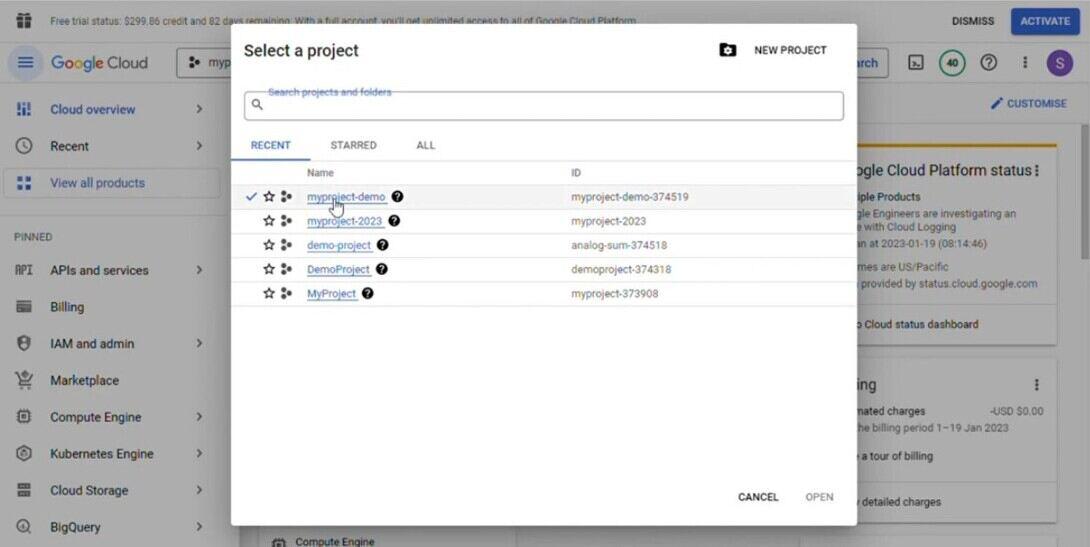The width and height of the screenshot is (1090, 547).
Task: Star the myproject-2023 project
Action: 269,221
